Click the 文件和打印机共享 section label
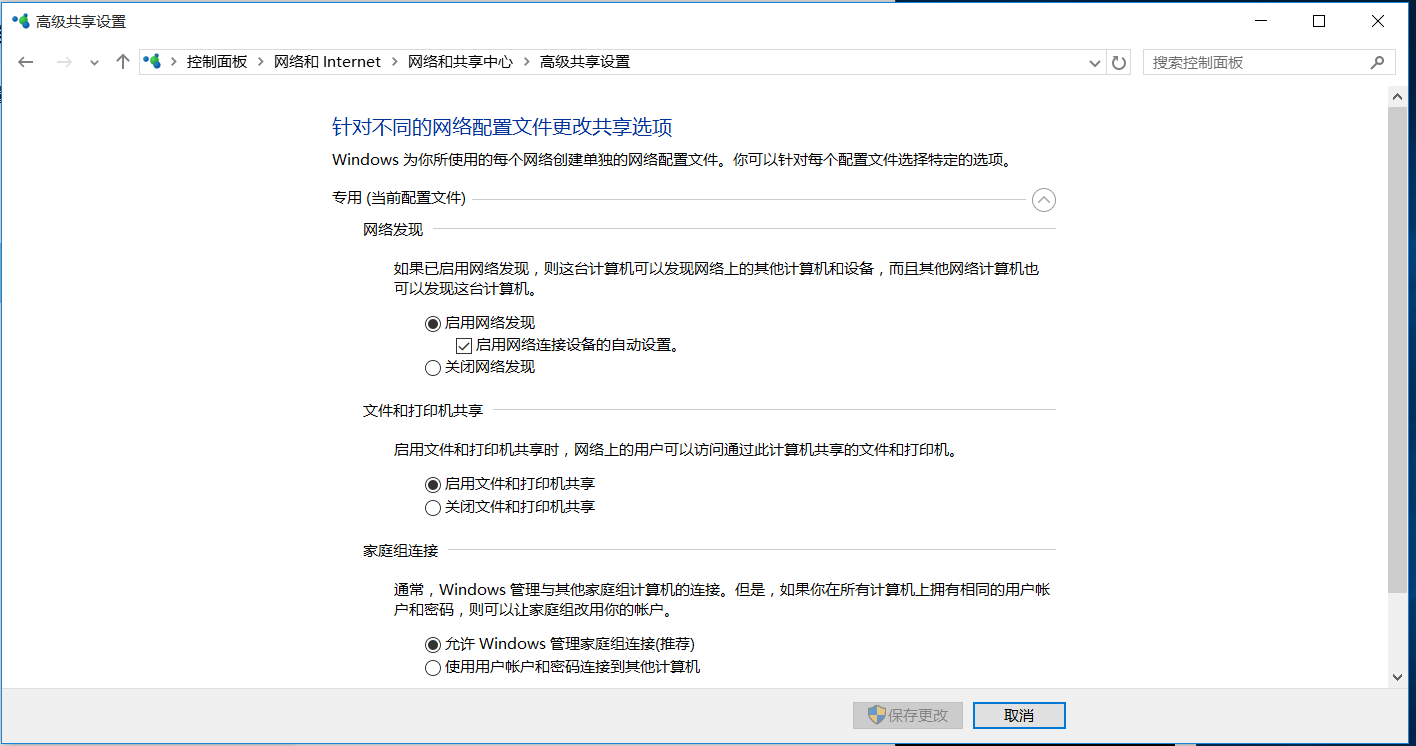The image size is (1416, 746). [x=423, y=410]
